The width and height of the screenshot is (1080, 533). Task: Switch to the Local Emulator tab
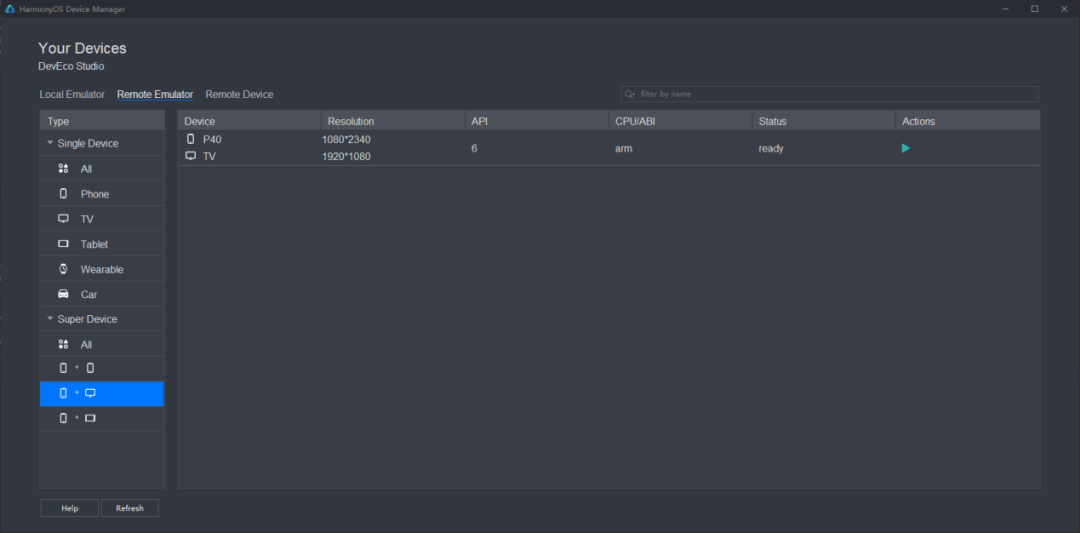pos(72,94)
